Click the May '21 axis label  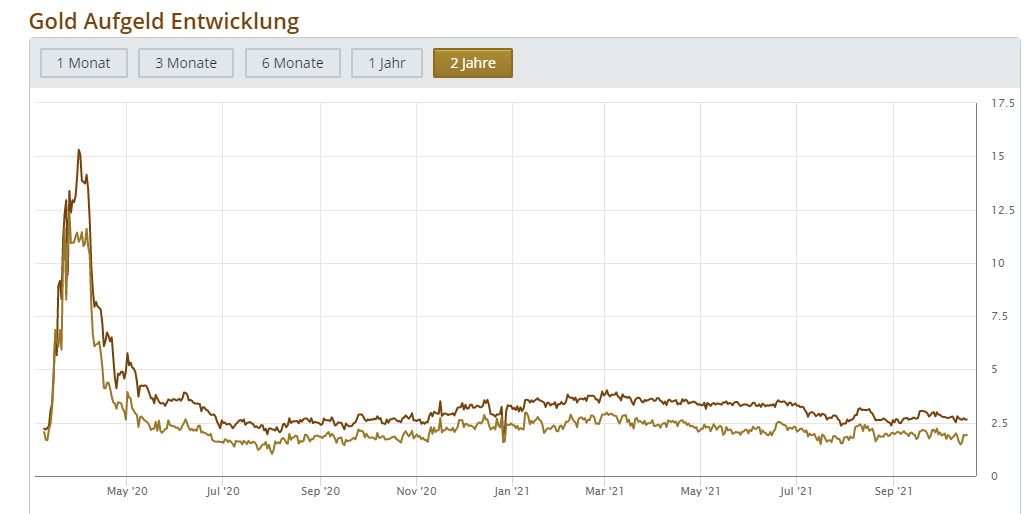click(700, 491)
